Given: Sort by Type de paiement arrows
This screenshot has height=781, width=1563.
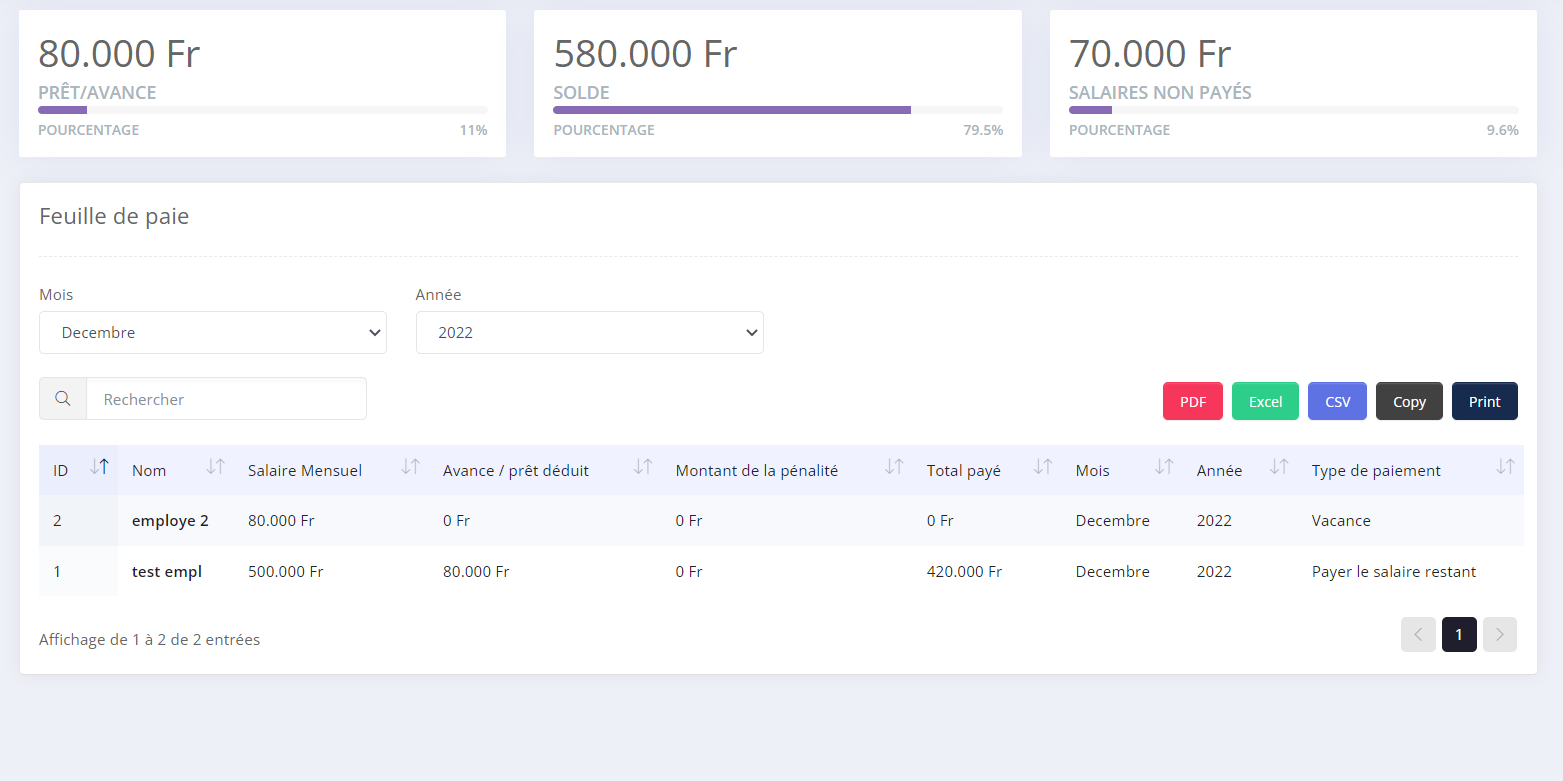Looking at the screenshot, I should (1505, 467).
